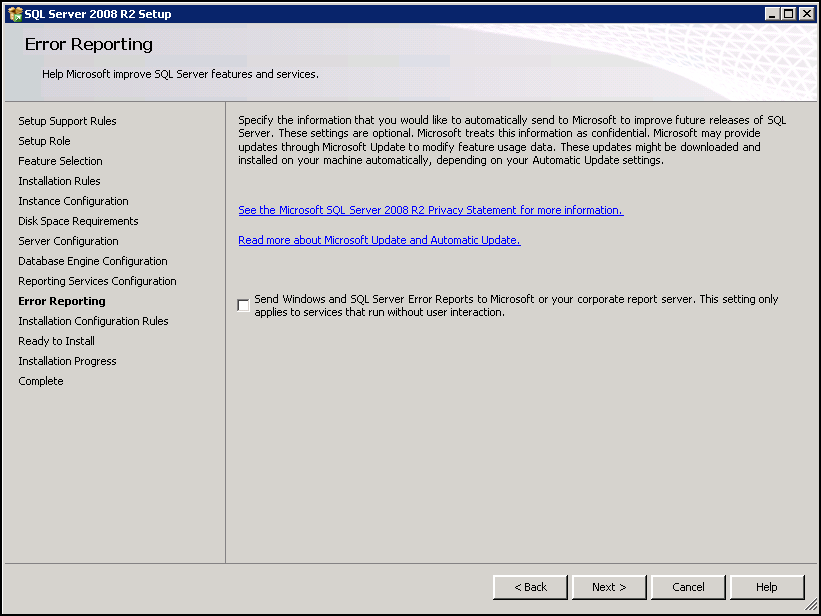Close the SQL Server 2008 R2 Setup window
This screenshot has width=821, height=616.
[x=806, y=14]
